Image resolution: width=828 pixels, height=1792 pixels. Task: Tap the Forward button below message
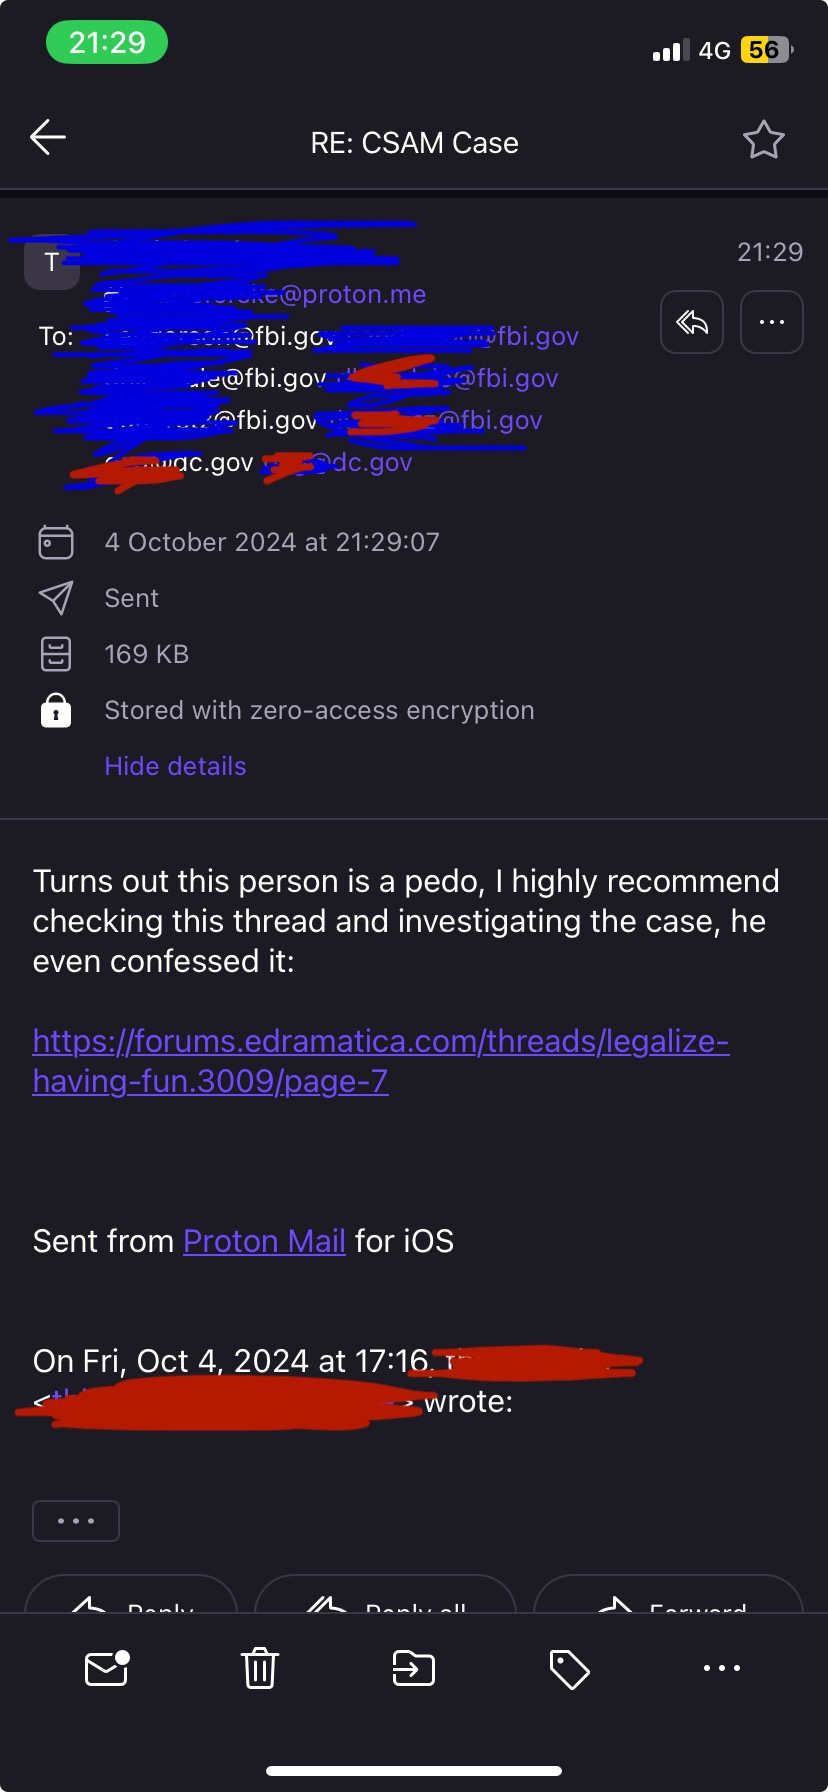668,1598
